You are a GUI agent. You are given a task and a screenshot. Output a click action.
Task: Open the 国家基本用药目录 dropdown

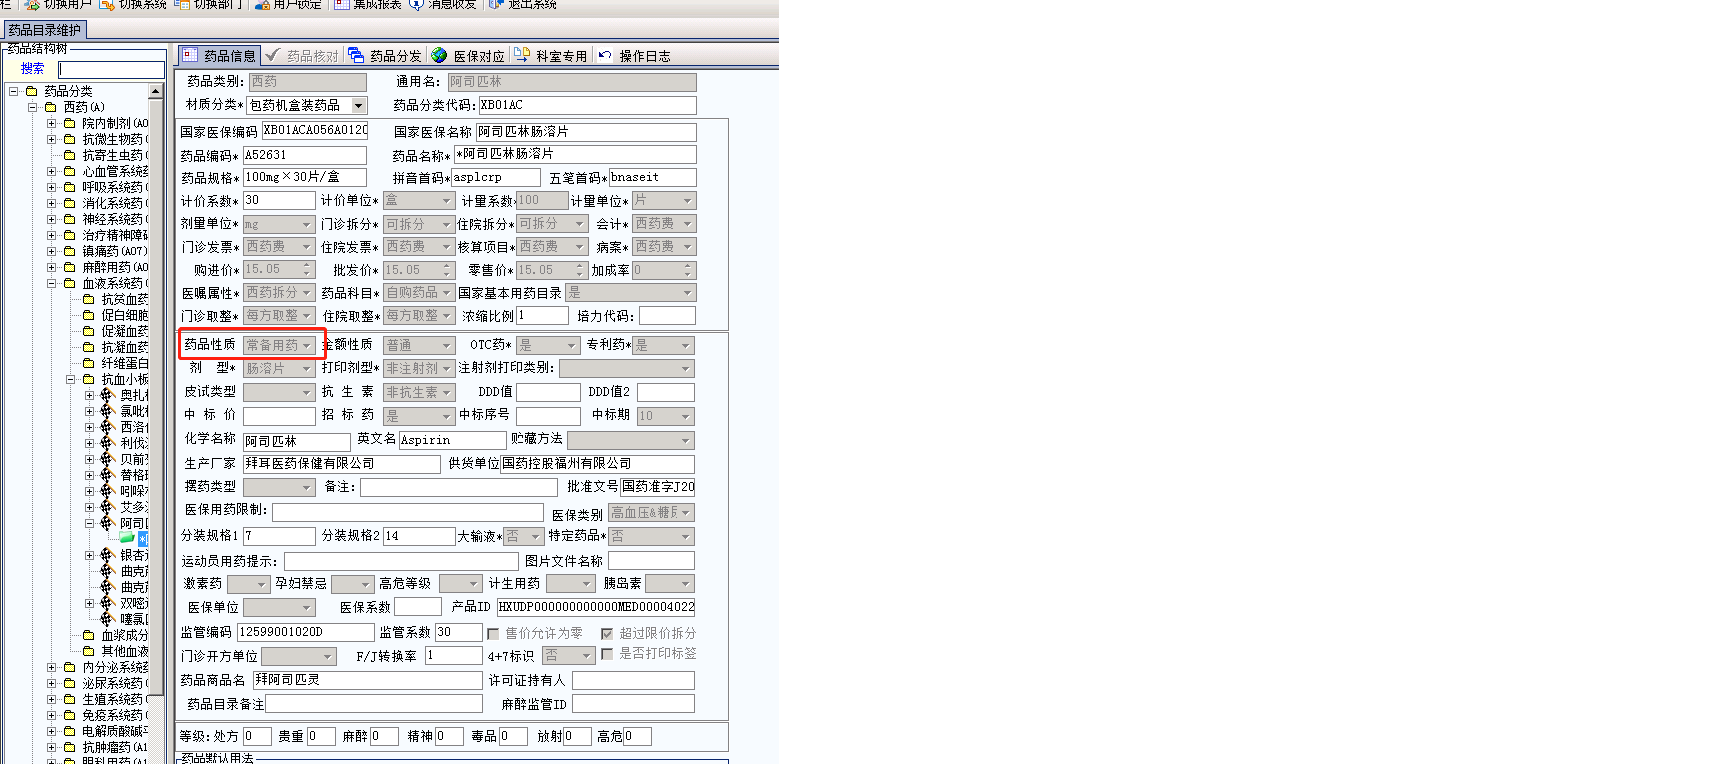tap(688, 293)
